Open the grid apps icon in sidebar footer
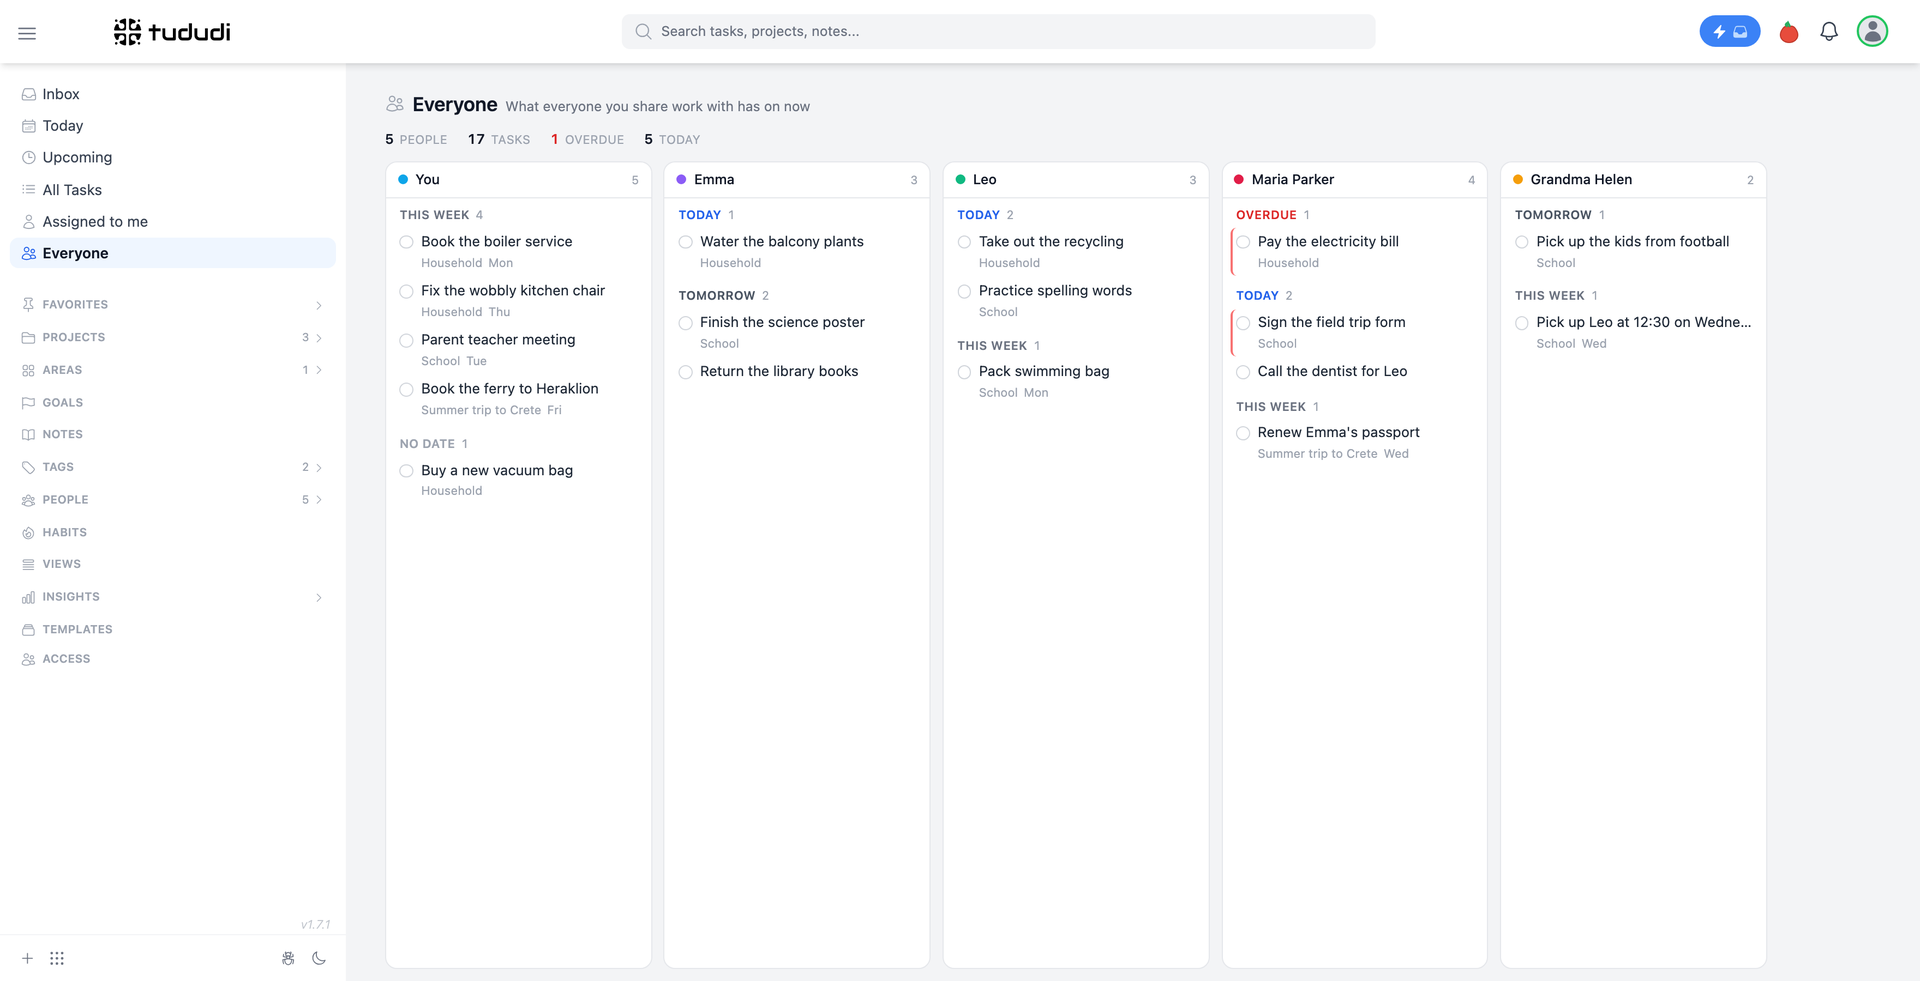The width and height of the screenshot is (1920, 981). point(57,958)
